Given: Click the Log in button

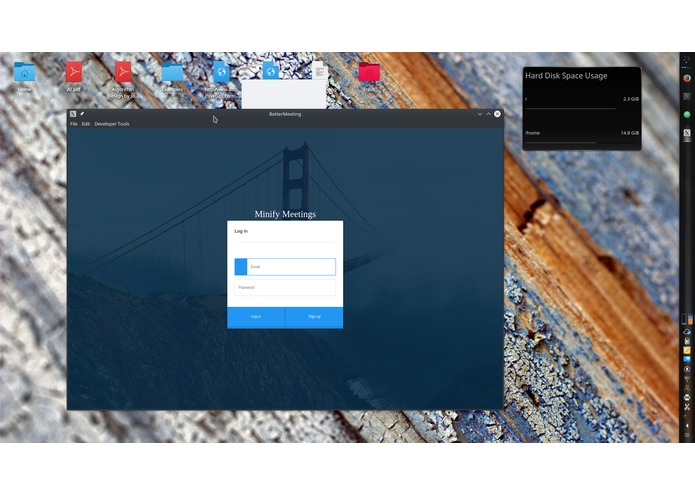Looking at the screenshot, I should [x=256, y=317].
